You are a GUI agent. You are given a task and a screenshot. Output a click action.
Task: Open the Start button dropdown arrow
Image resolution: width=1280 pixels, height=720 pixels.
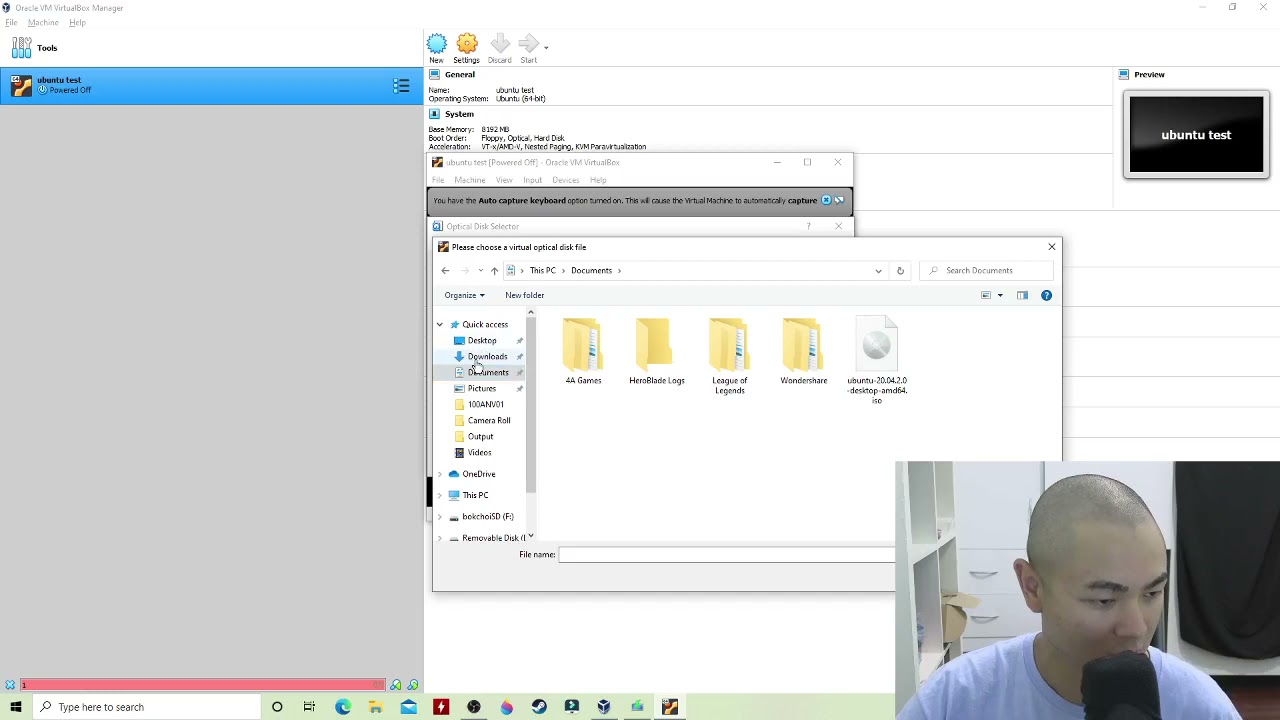(x=546, y=47)
